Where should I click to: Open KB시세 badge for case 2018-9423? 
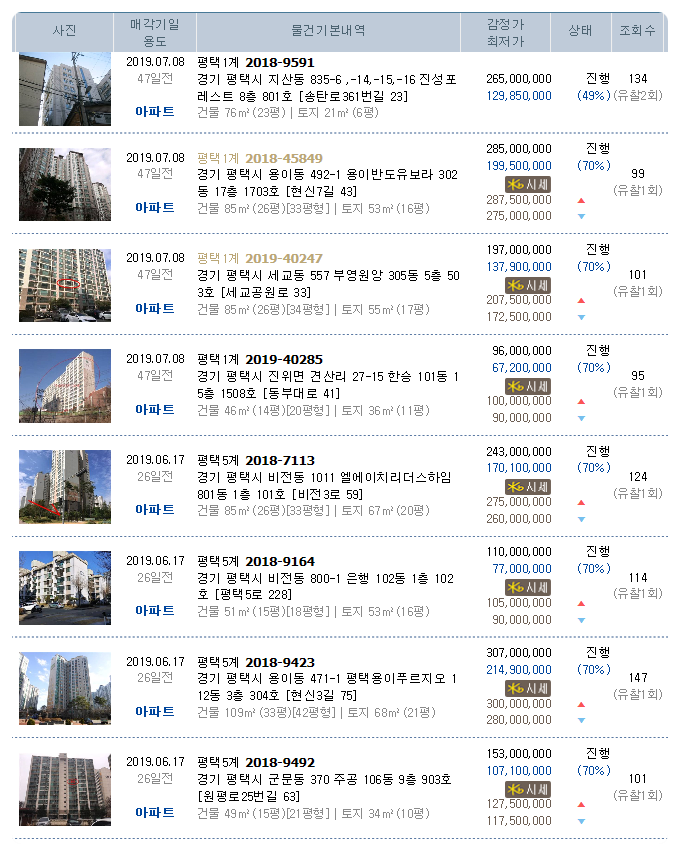[x=528, y=689]
